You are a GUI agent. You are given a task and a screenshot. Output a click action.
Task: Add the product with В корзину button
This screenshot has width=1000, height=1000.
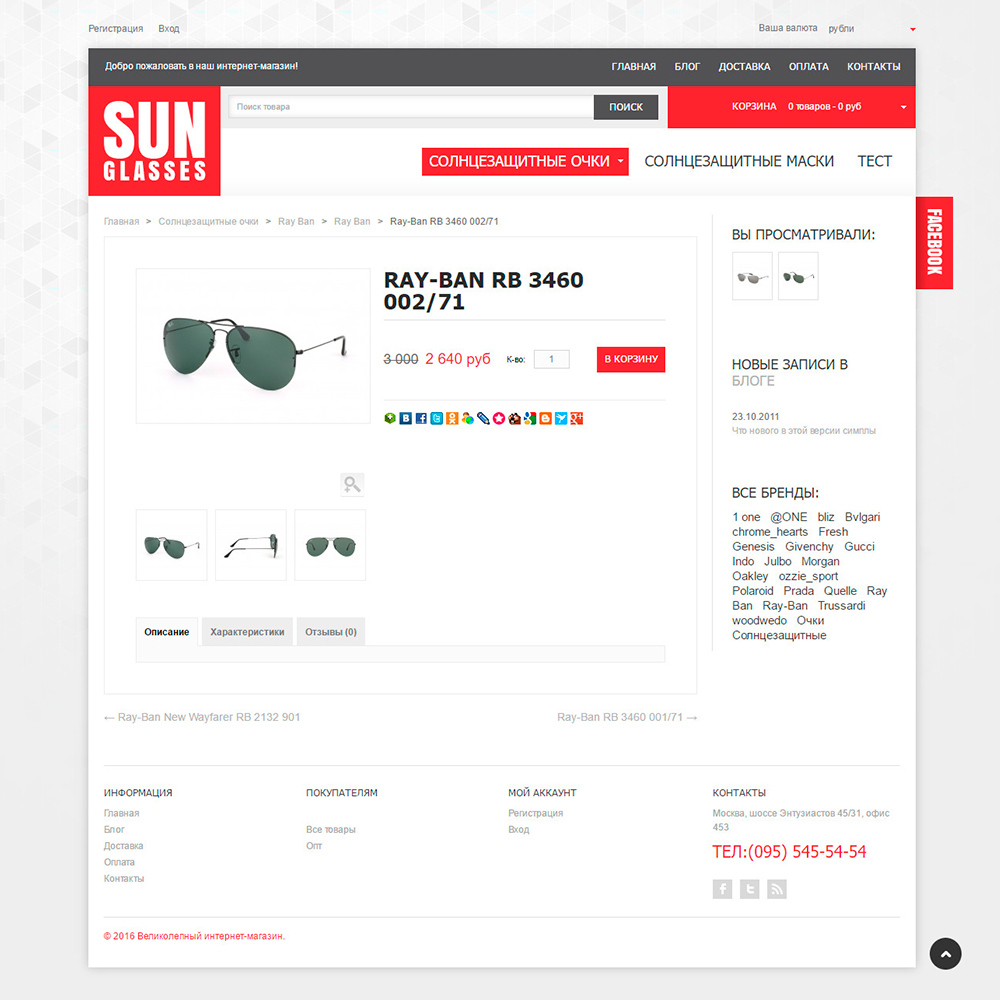631,359
